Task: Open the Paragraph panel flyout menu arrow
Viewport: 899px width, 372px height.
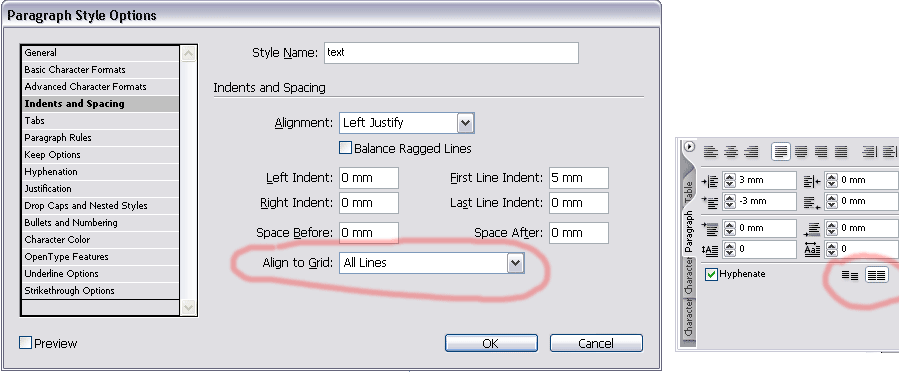Action: pyautogui.click(x=690, y=146)
